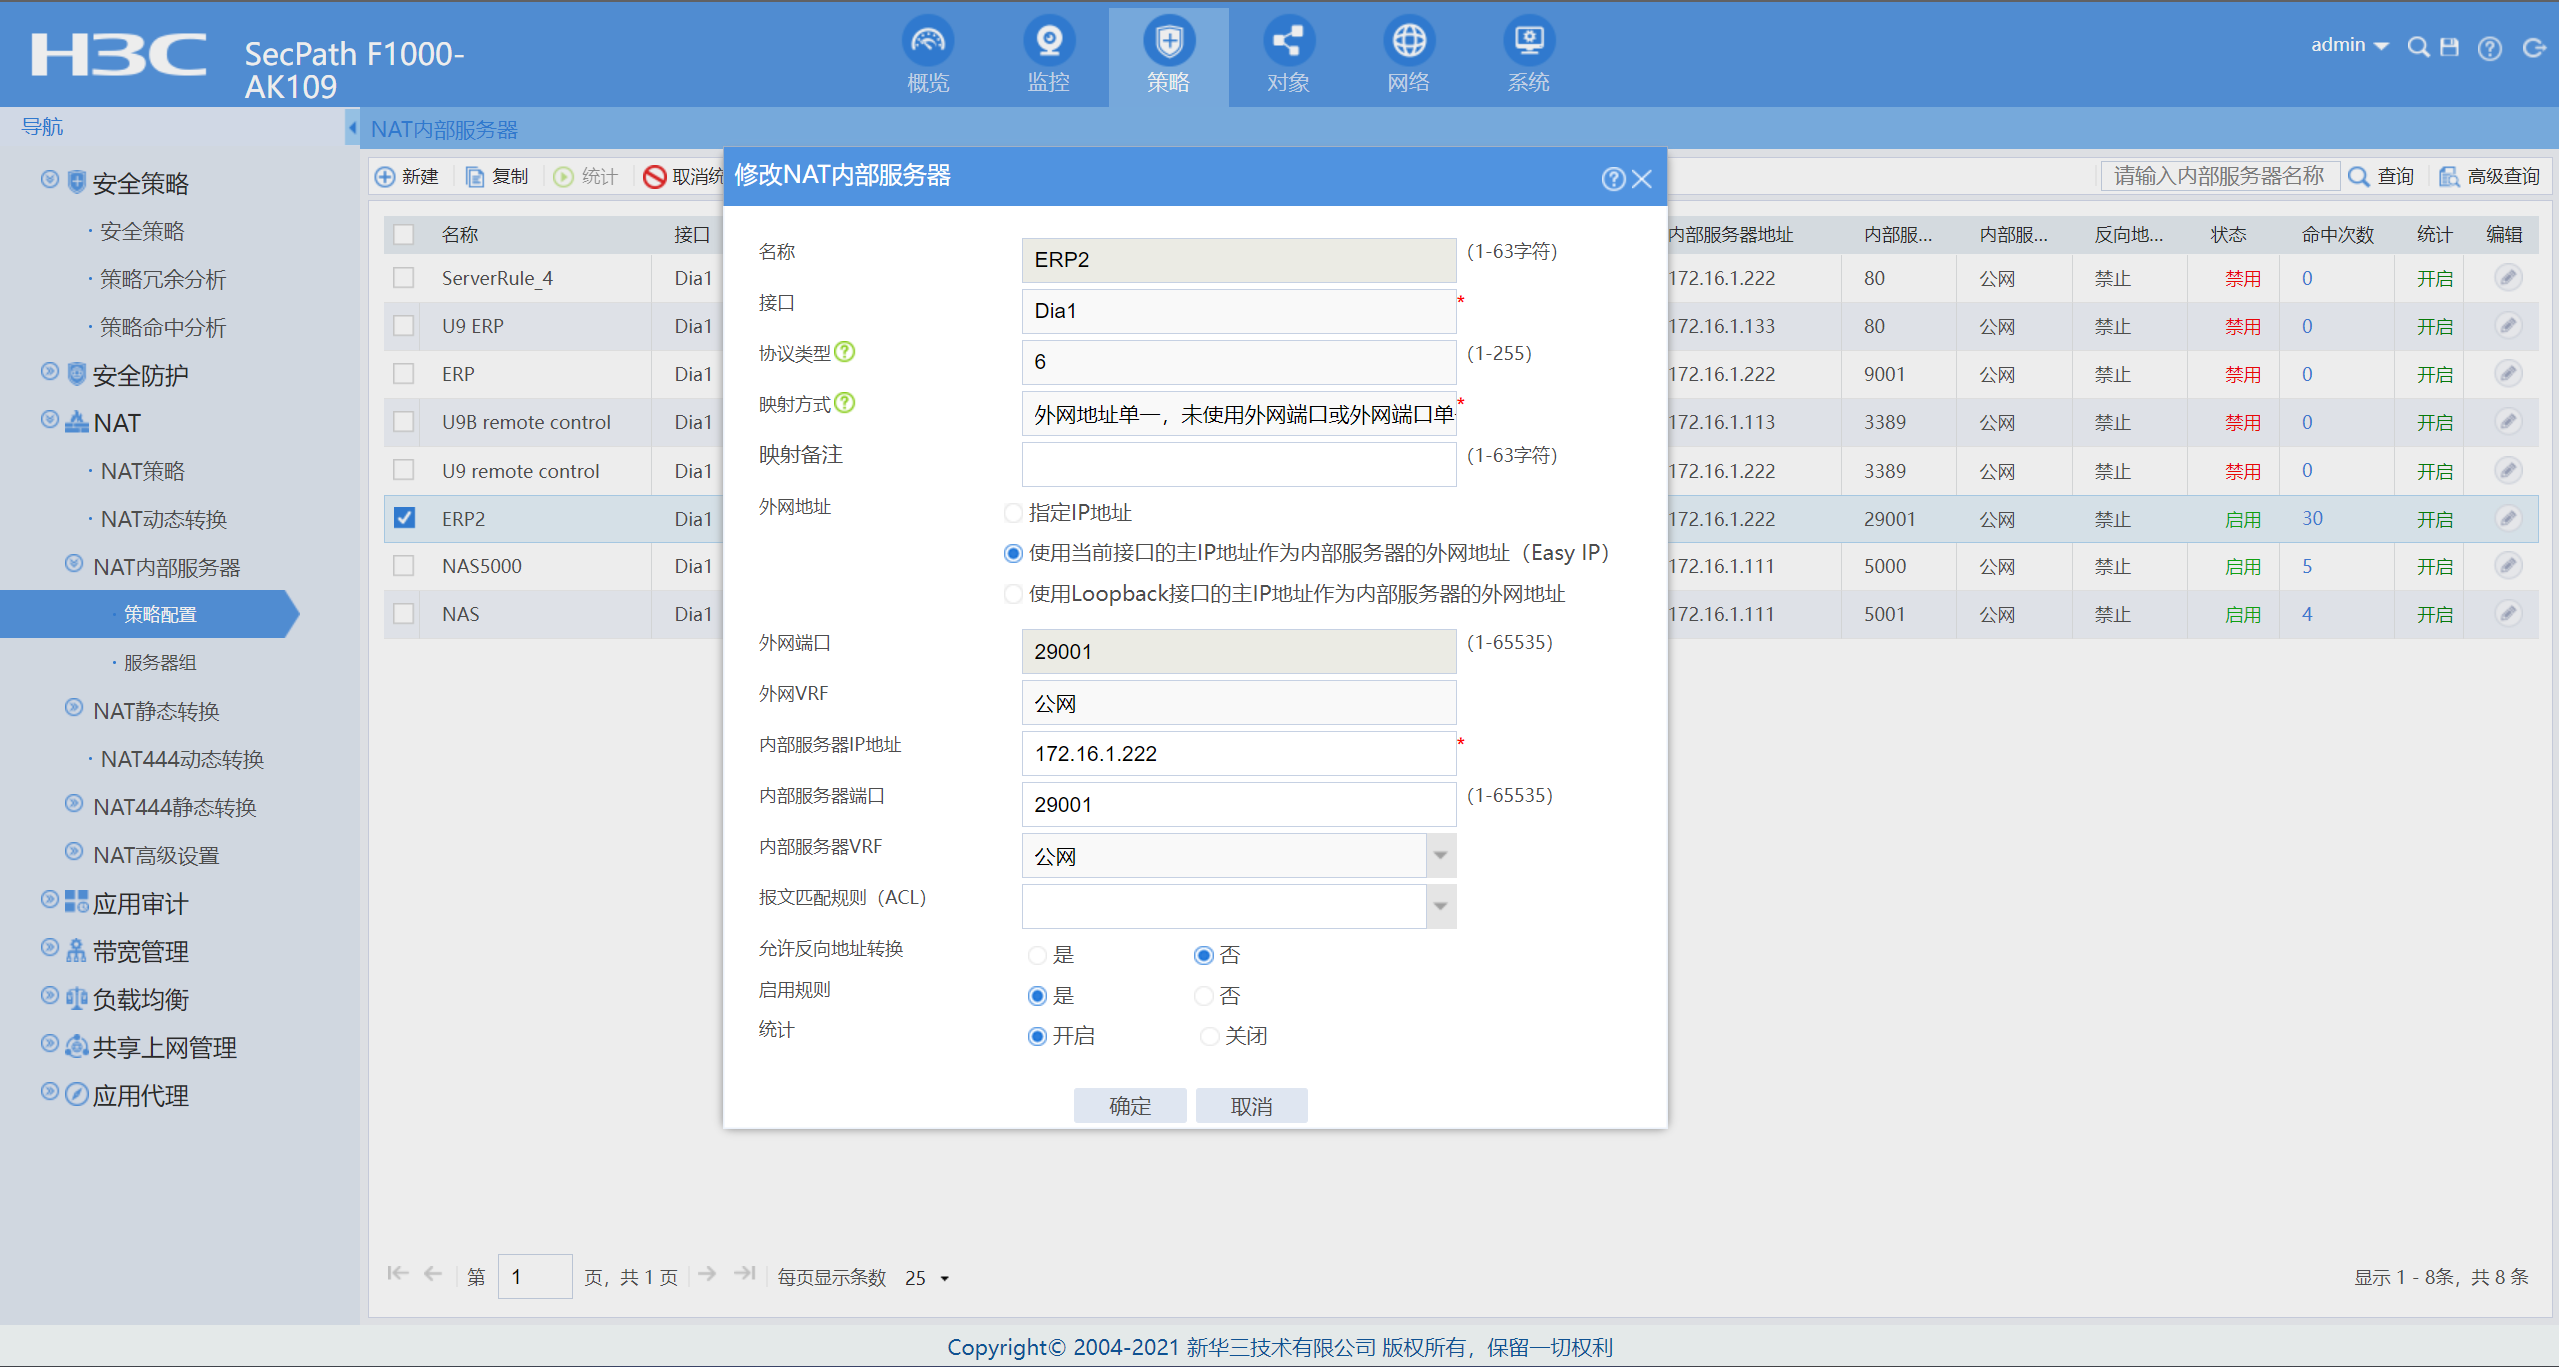Click the 映射备注 input field
Image resolution: width=2559 pixels, height=1367 pixels.
1238,464
